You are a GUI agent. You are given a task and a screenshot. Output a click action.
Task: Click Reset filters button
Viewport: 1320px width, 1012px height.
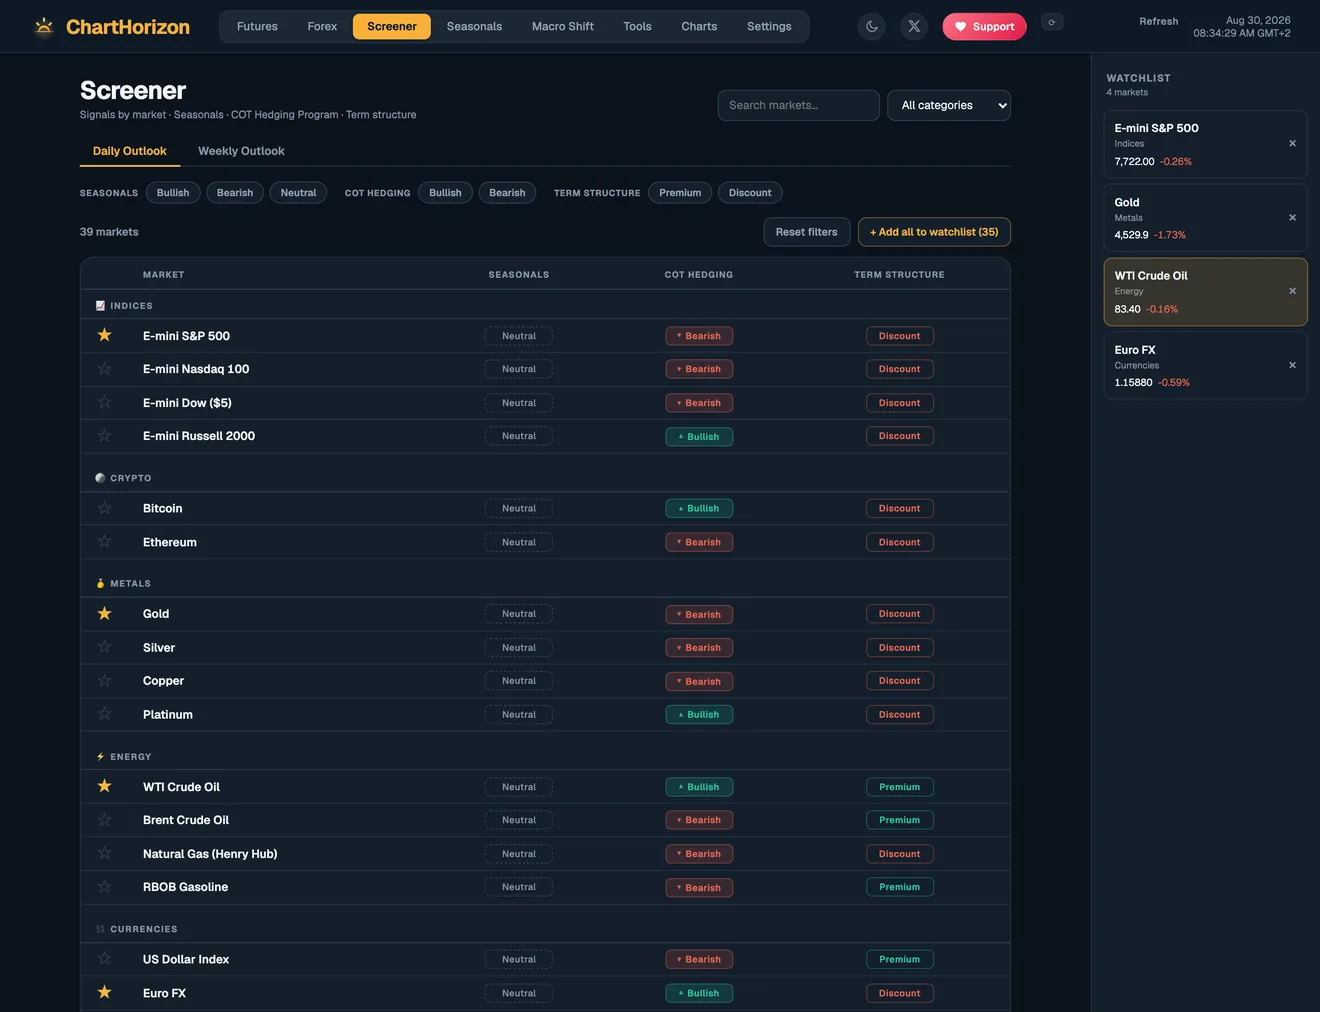pyautogui.click(x=807, y=232)
